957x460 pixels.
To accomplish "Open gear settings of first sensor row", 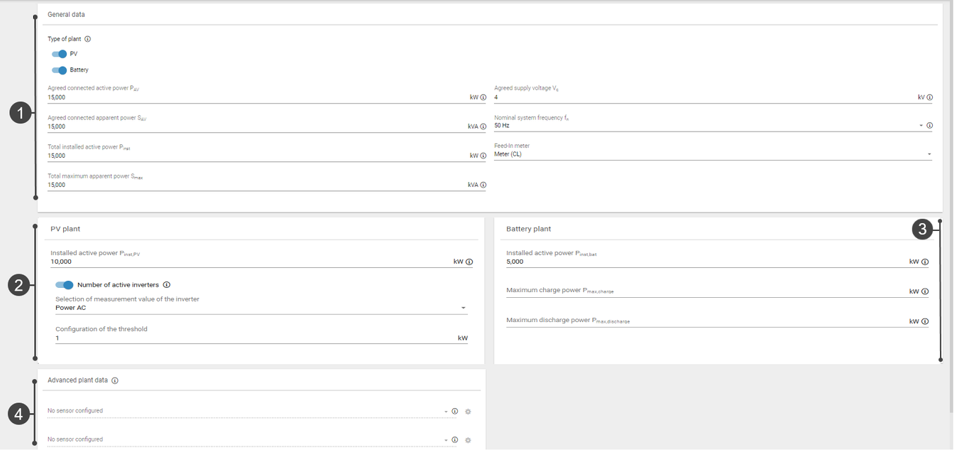I will coord(468,412).
